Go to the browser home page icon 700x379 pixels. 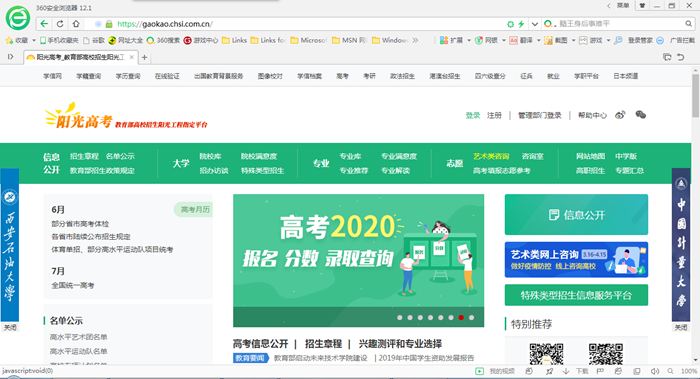(x=76, y=24)
